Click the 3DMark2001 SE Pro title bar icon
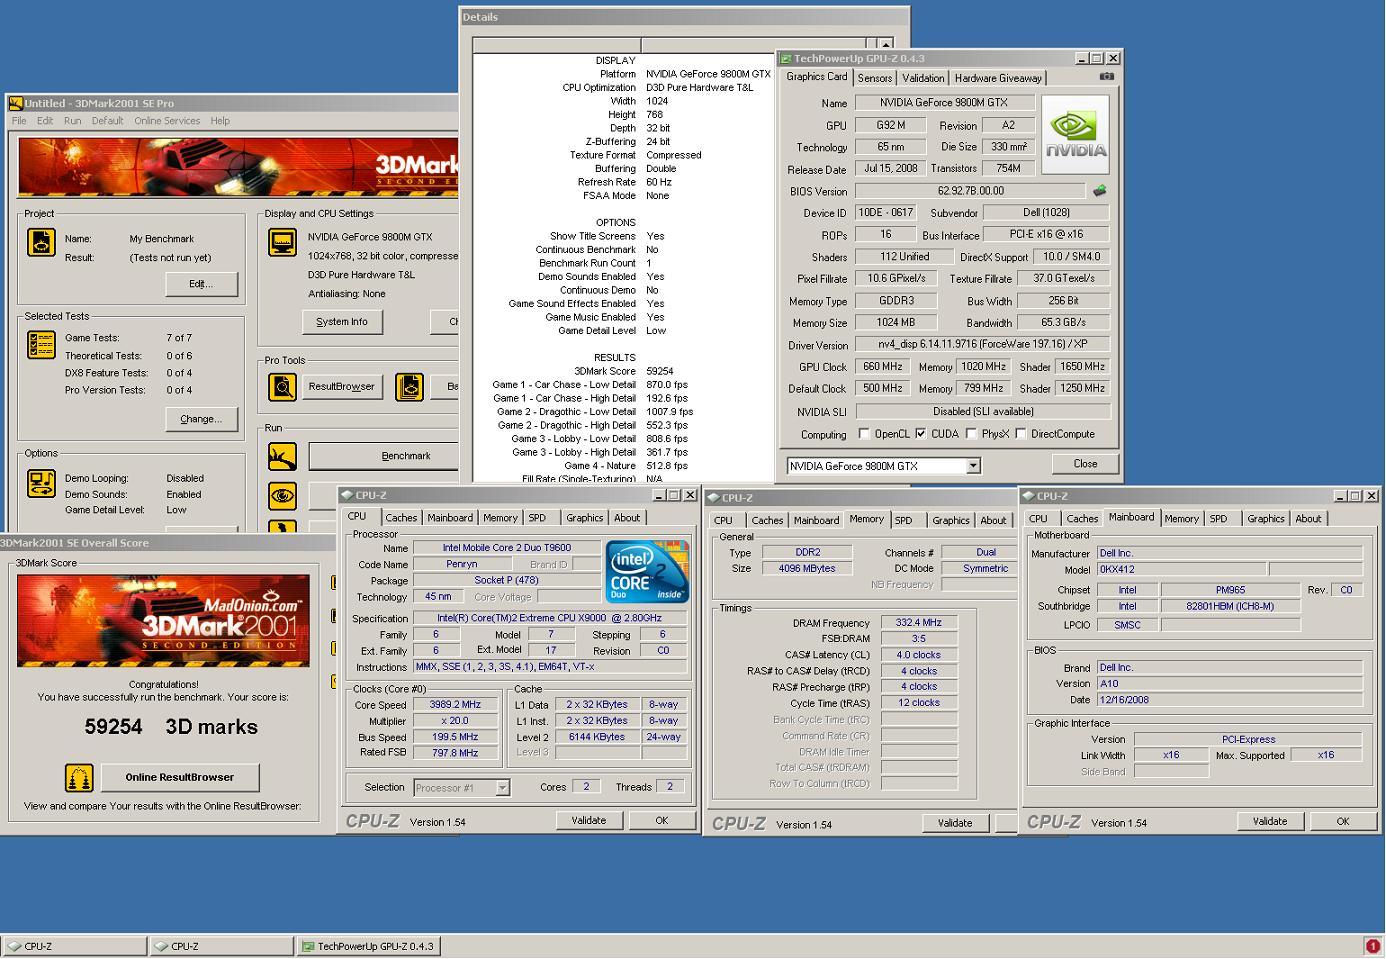The width and height of the screenshot is (1386, 959). (x=16, y=103)
